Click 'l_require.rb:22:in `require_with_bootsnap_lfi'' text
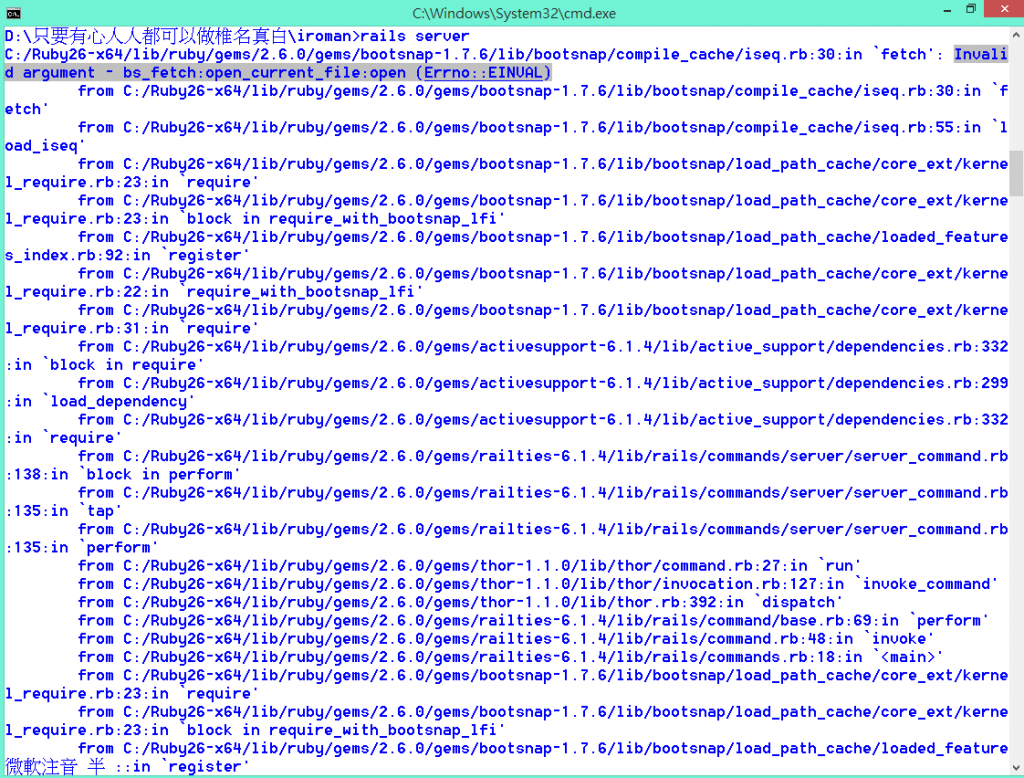This screenshot has width=1024, height=778. [x=214, y=292]
